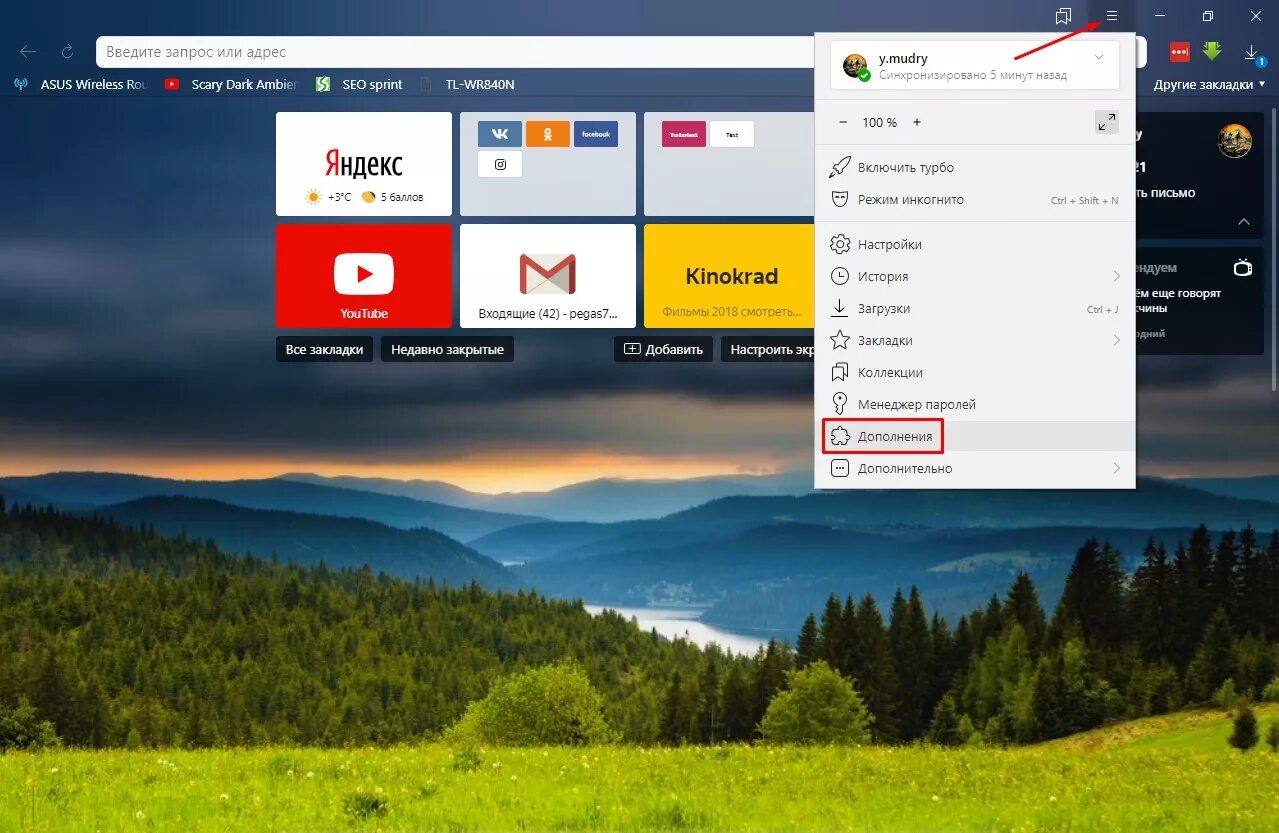
Task: Increase zoom with the plus button
Action: point(917,122)
